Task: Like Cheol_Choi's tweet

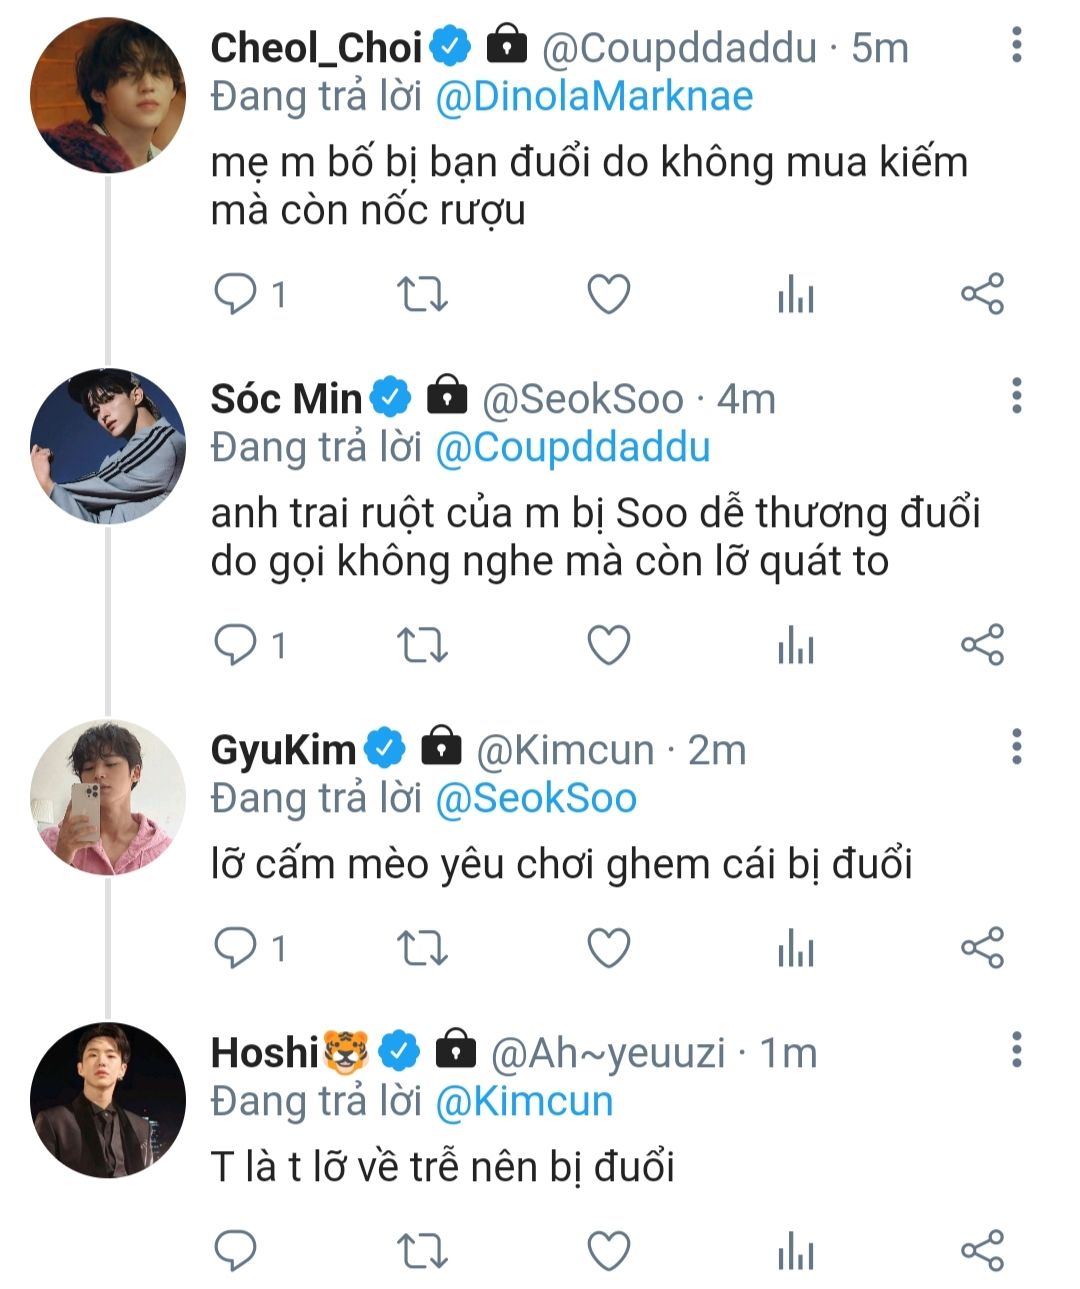Action: pyautogui.click(x=608, y=295)
